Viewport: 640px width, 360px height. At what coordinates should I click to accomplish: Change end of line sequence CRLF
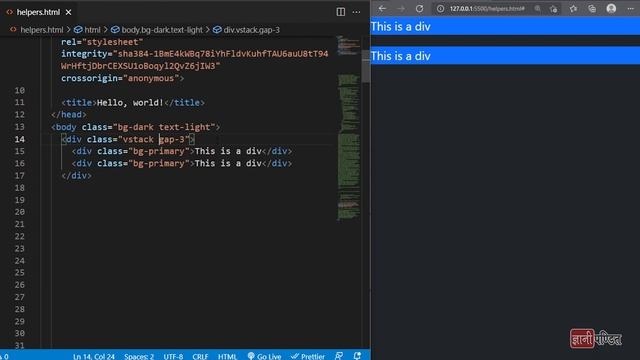point(200,356)
